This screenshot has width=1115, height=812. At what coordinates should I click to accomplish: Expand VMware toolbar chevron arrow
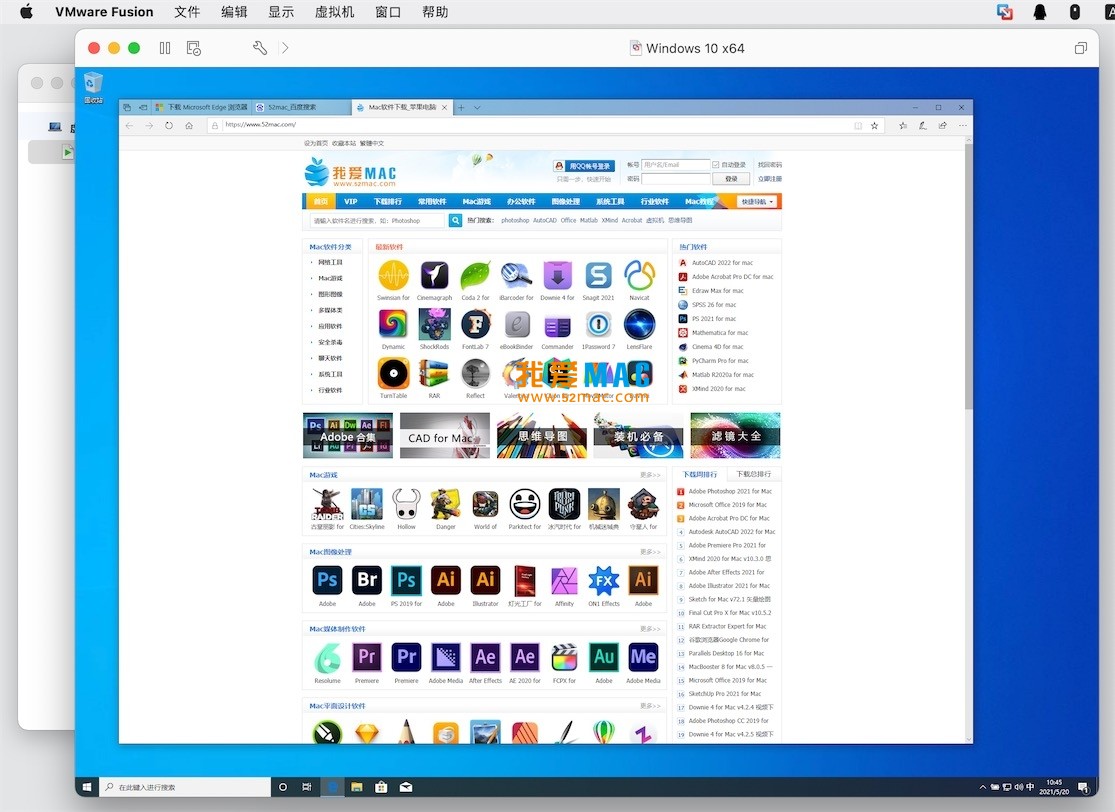click(x=285, y=48)
